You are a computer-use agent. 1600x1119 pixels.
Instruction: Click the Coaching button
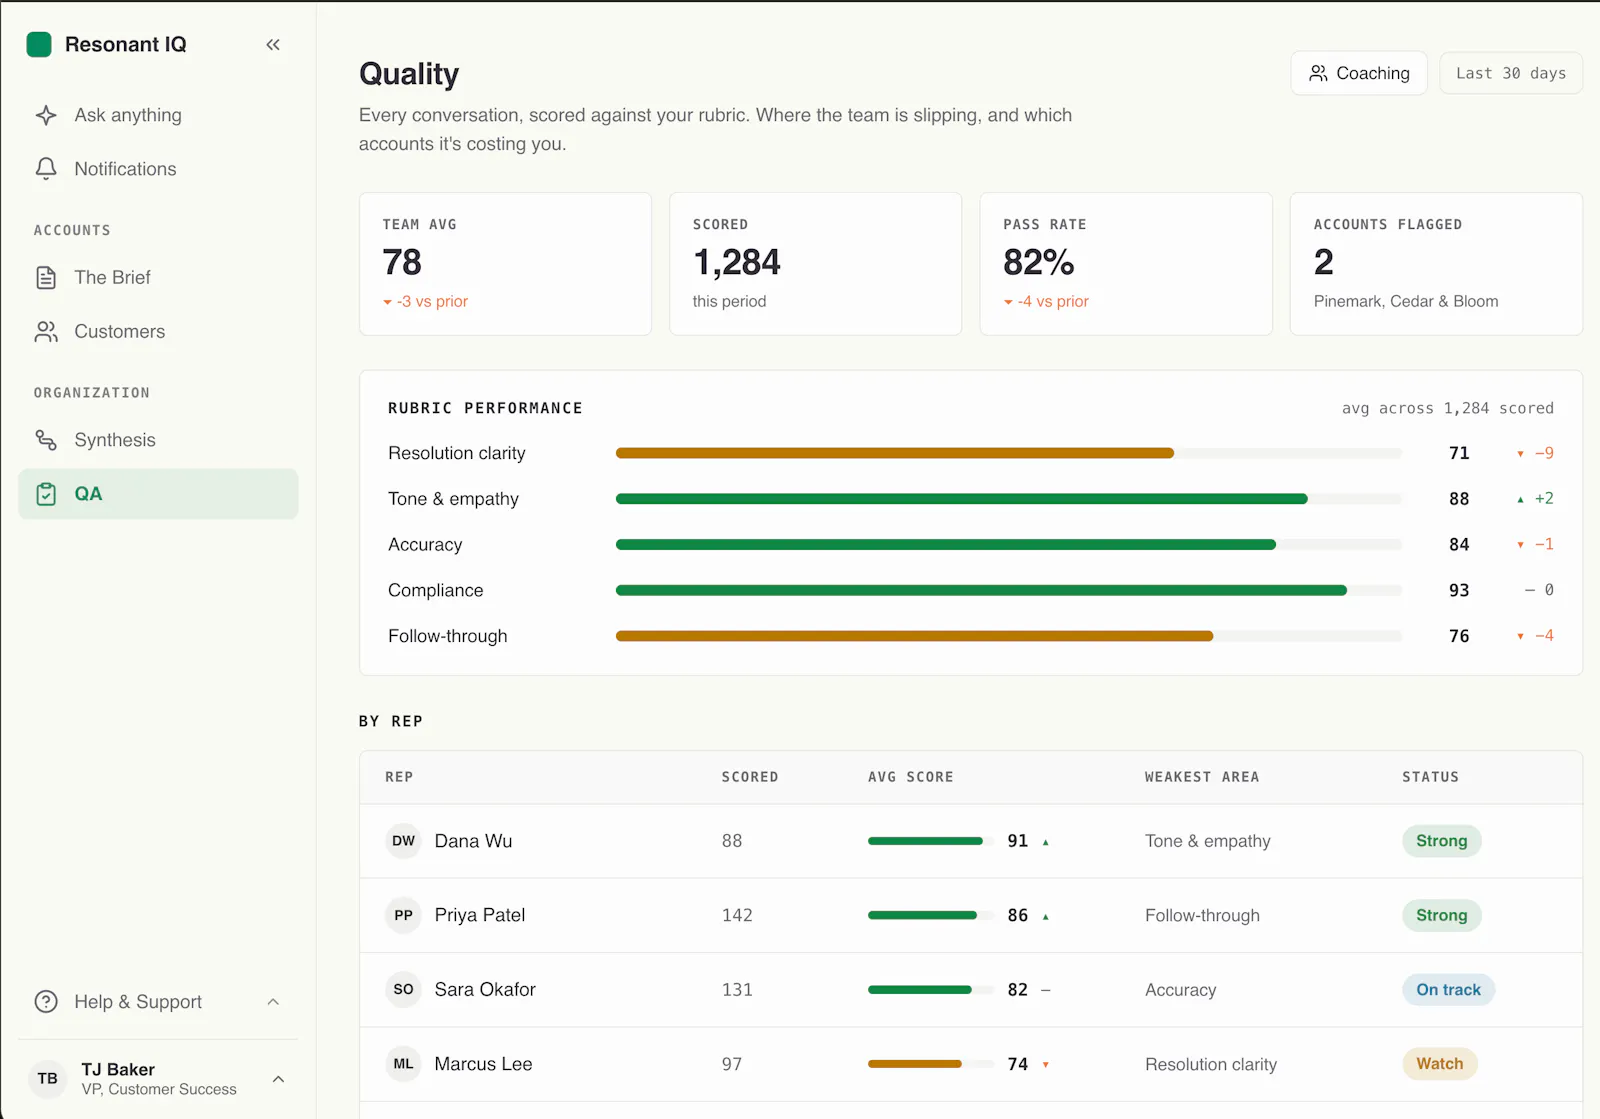pyautogui.click(x=1359, y=73)
